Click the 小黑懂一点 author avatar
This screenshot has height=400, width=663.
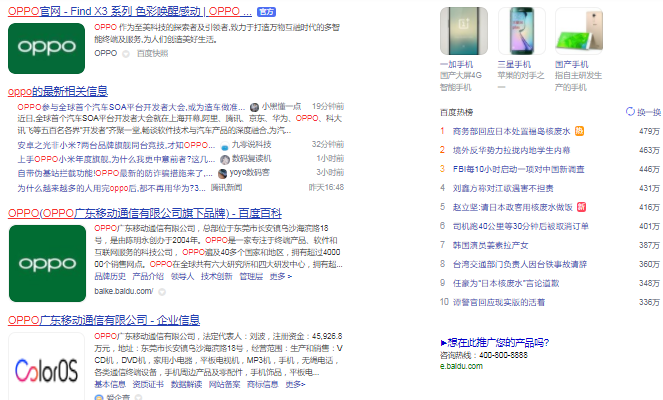pos(254,107)
